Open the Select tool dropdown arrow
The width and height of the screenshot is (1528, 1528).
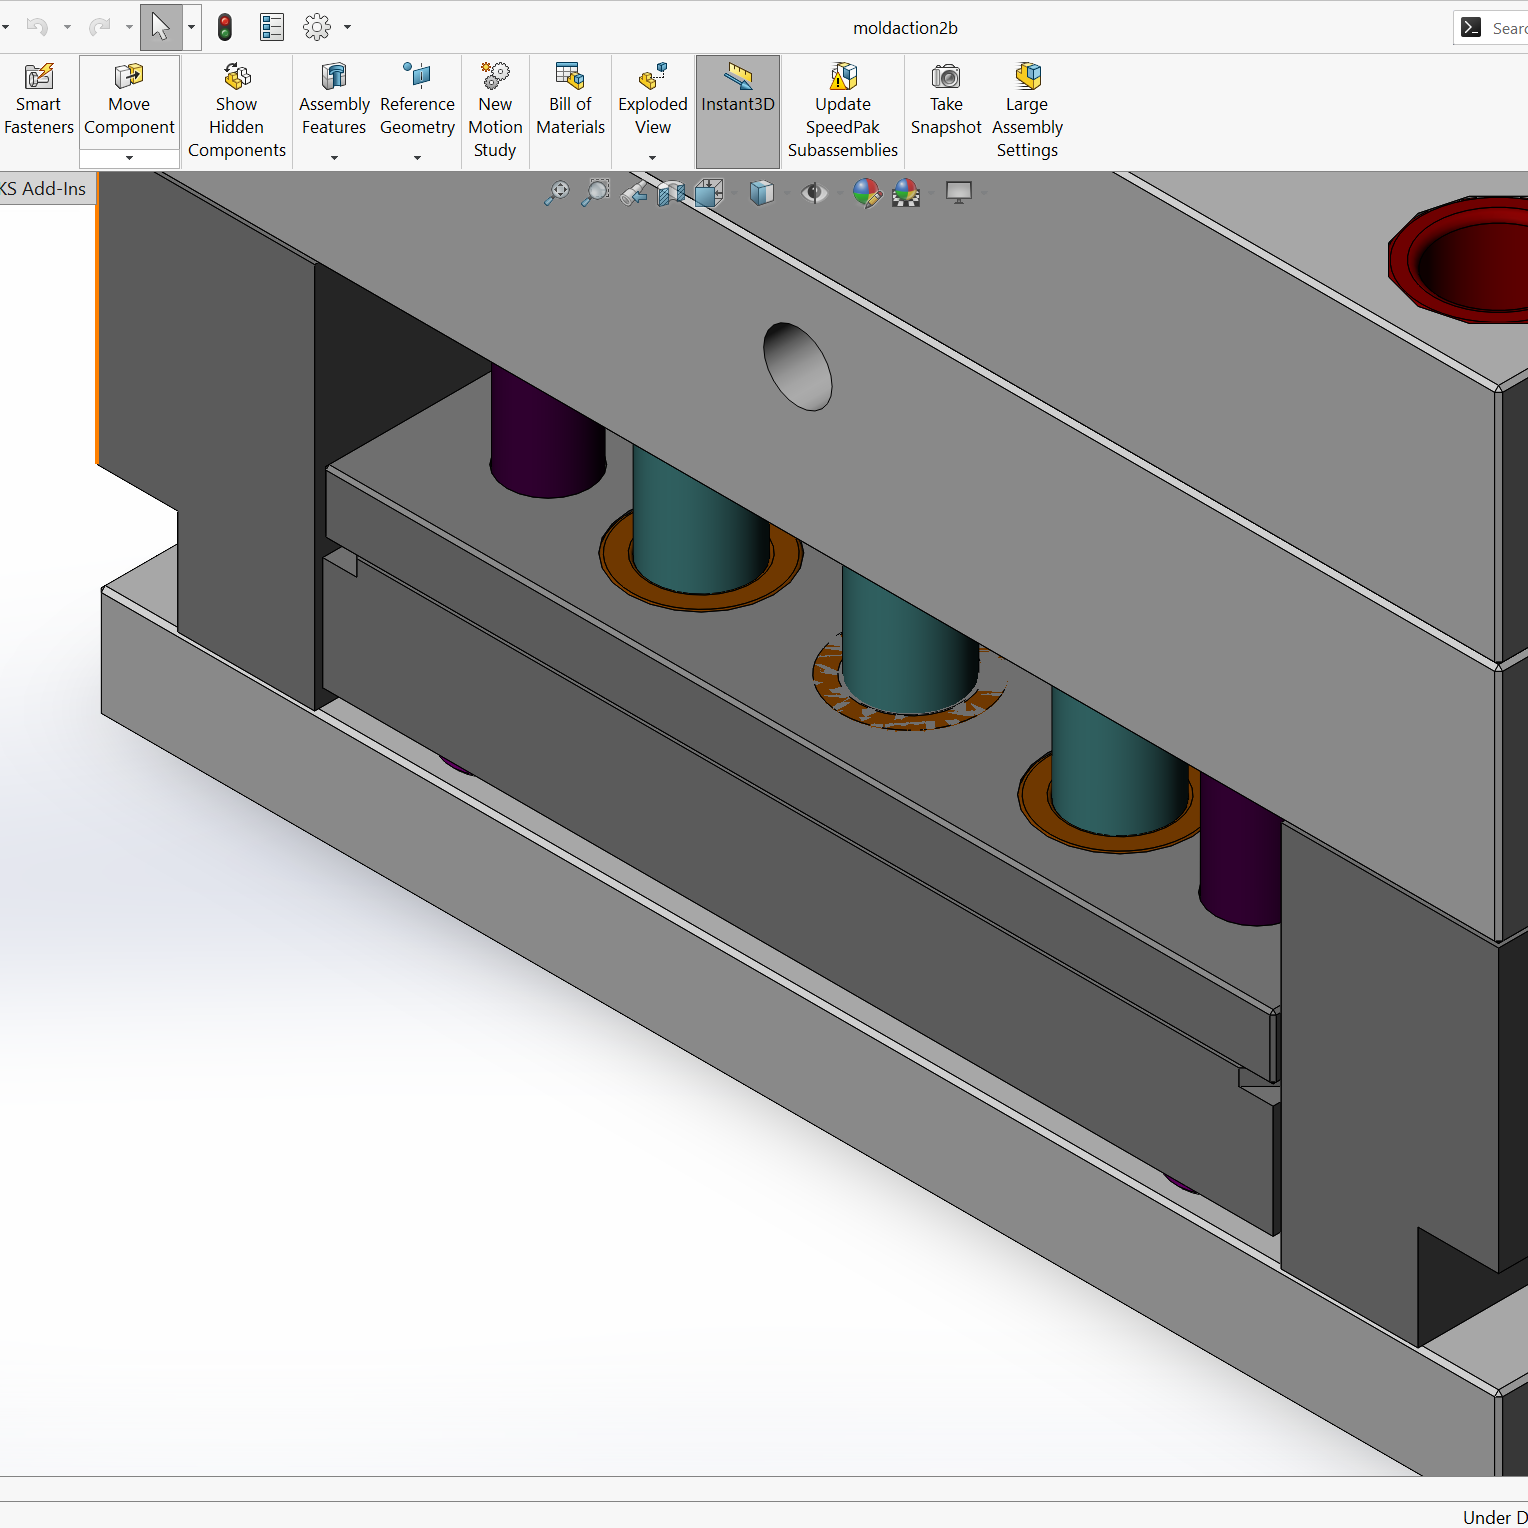coord(192,27)
